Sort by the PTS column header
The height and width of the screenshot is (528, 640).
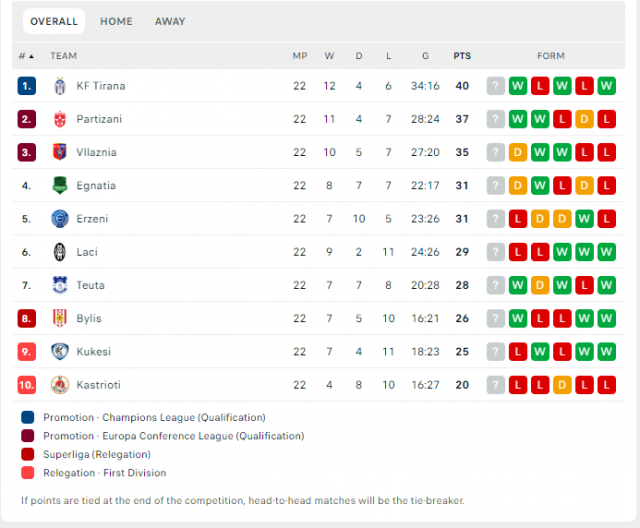pos(462,56)
